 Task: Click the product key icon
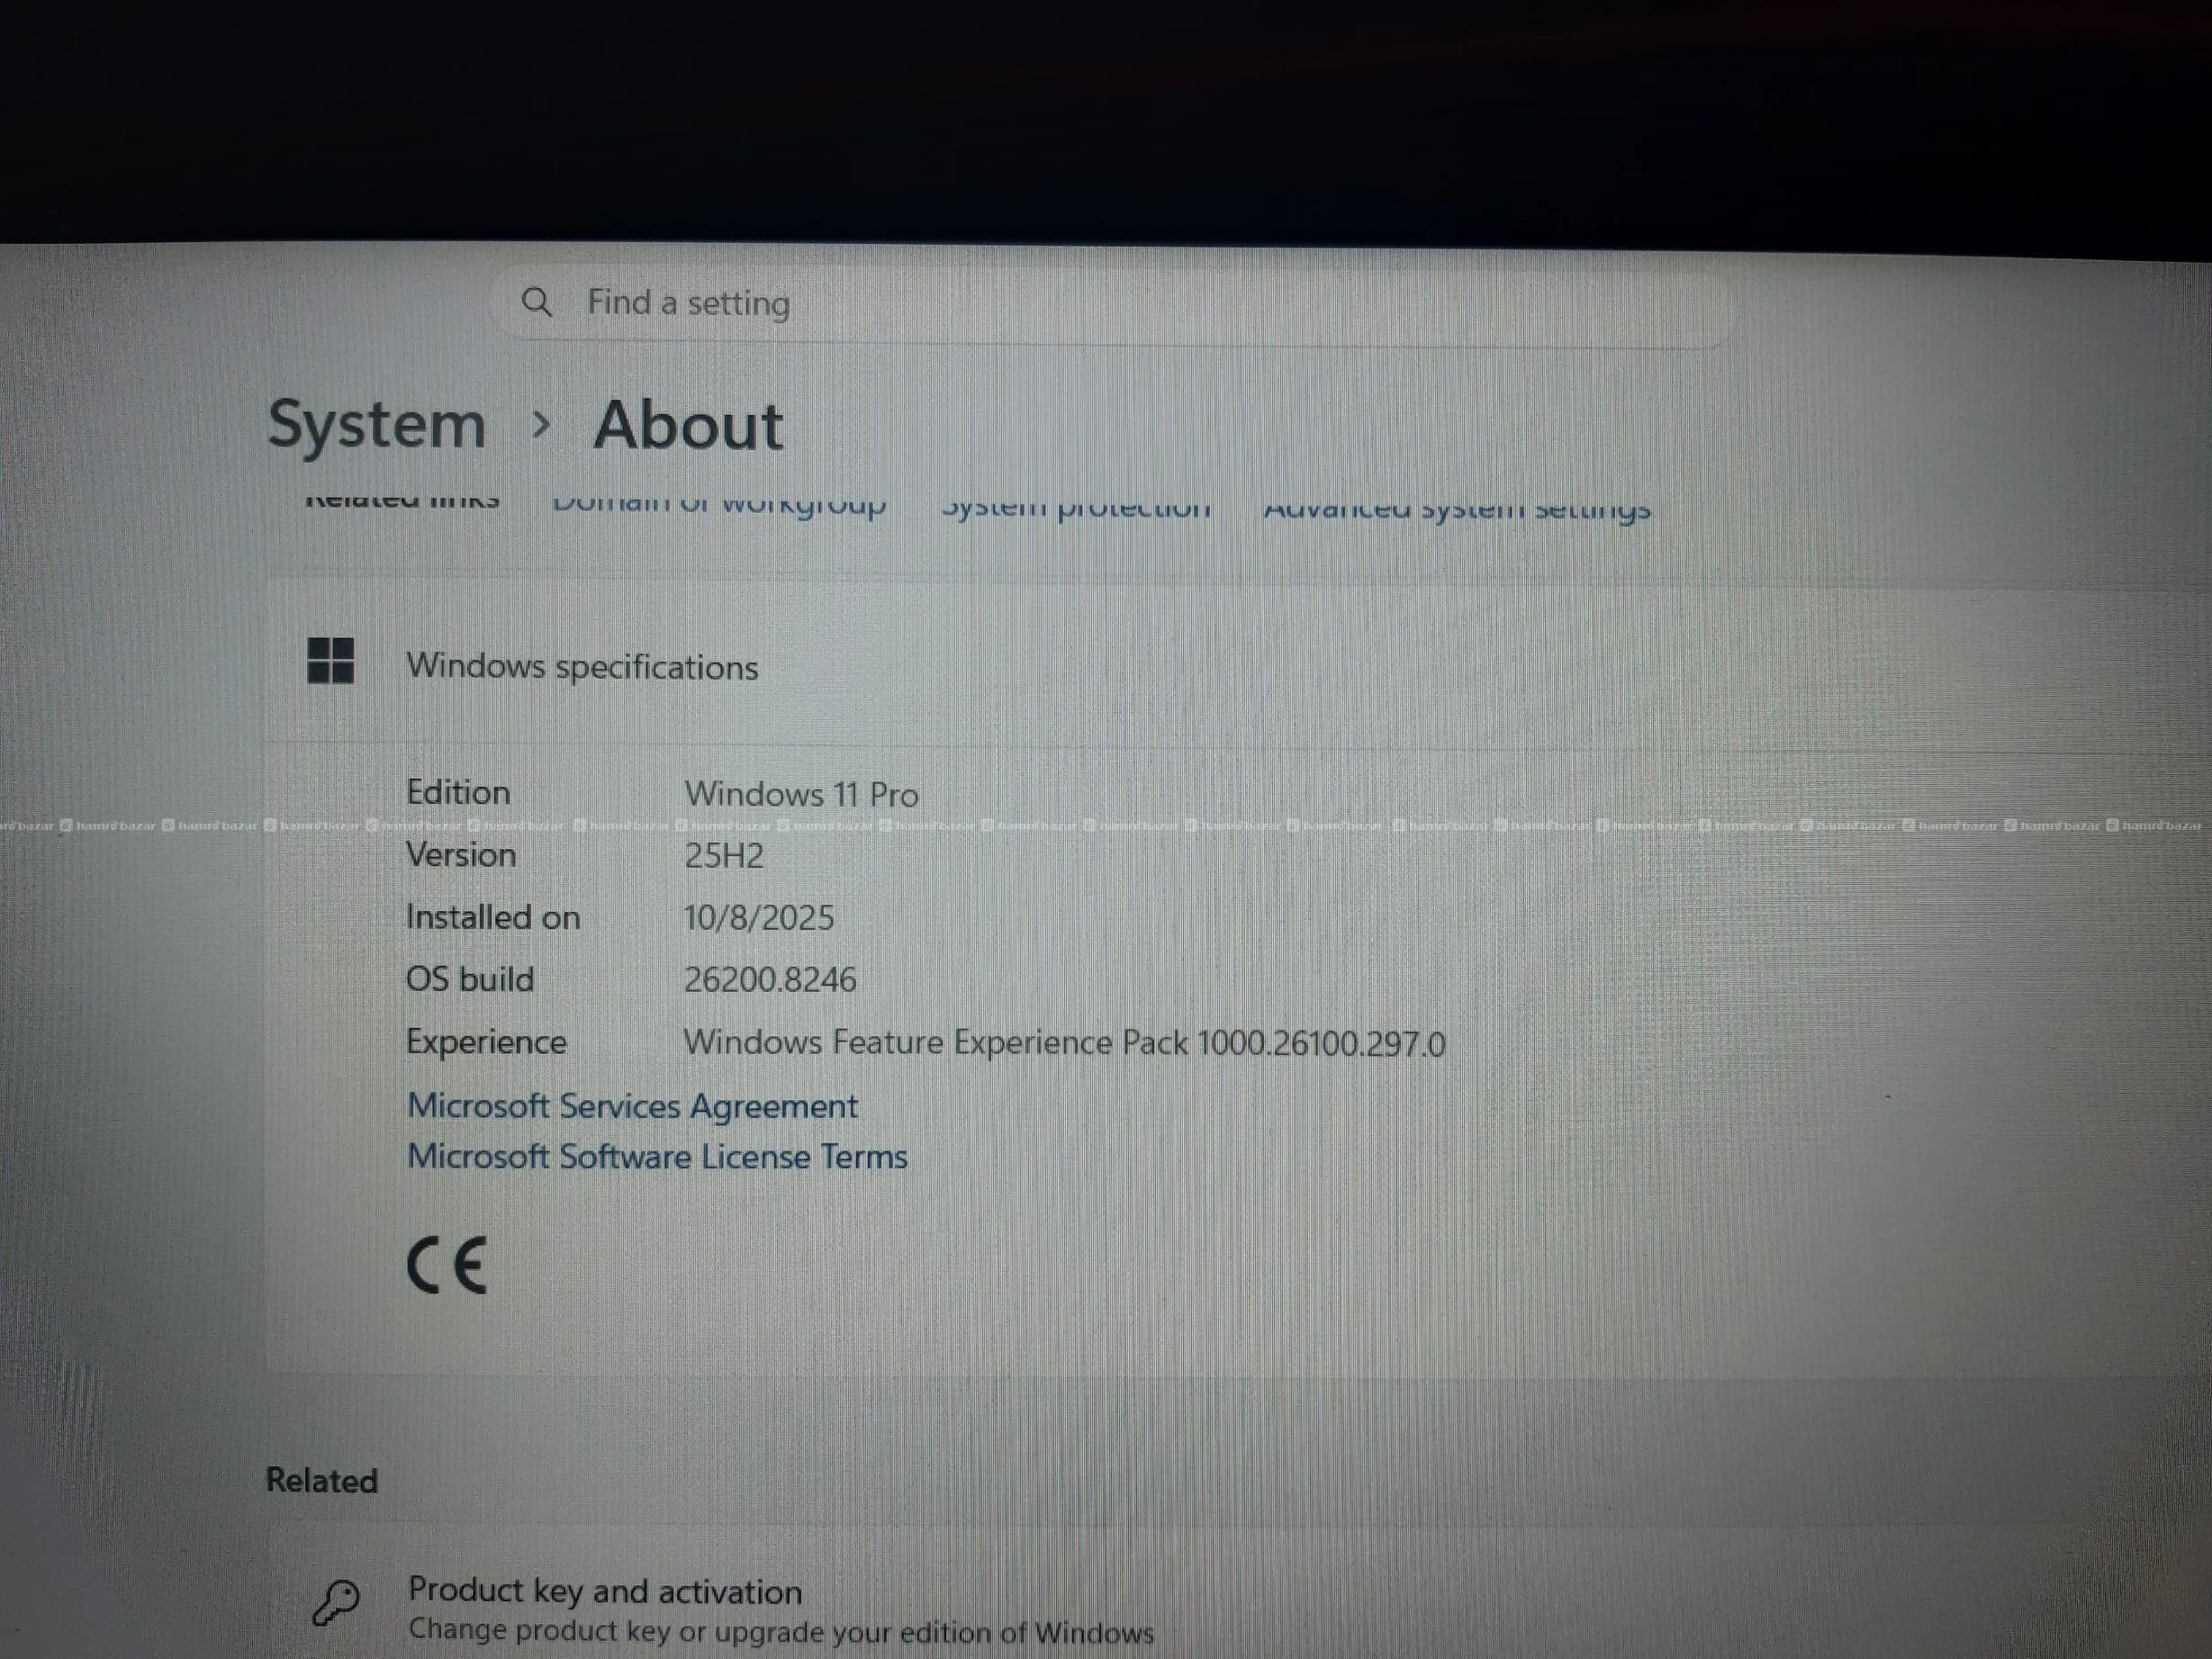coord(336,1603)
